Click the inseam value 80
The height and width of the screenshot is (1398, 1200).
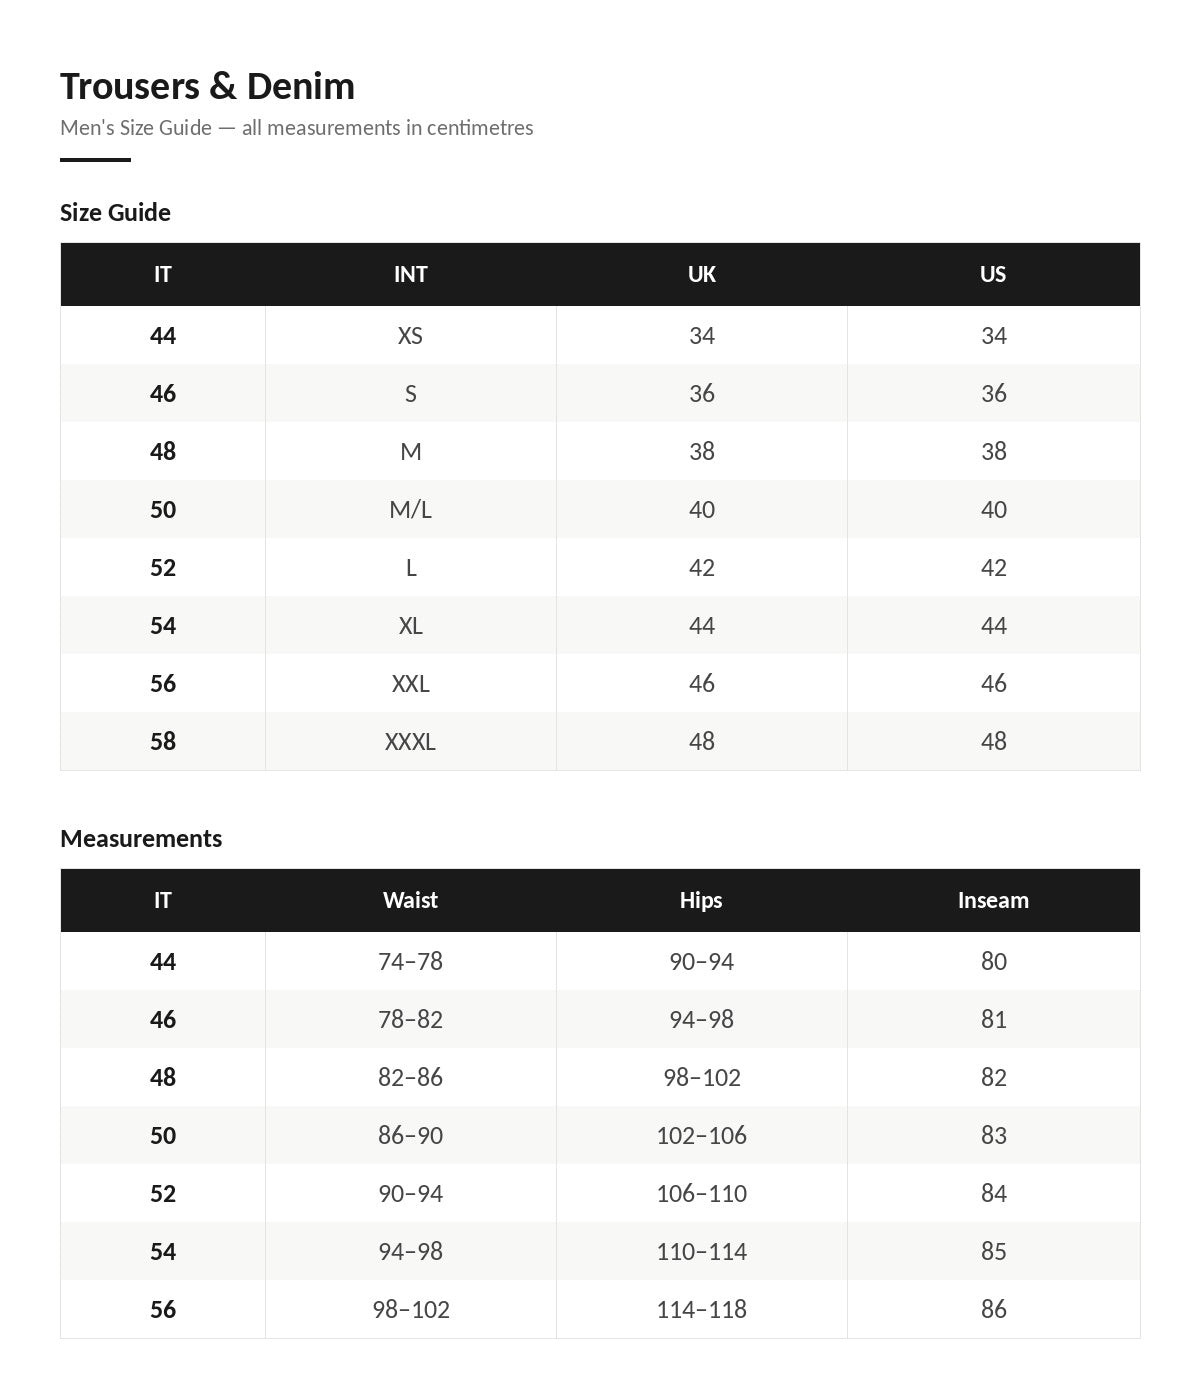pos(993,961)
